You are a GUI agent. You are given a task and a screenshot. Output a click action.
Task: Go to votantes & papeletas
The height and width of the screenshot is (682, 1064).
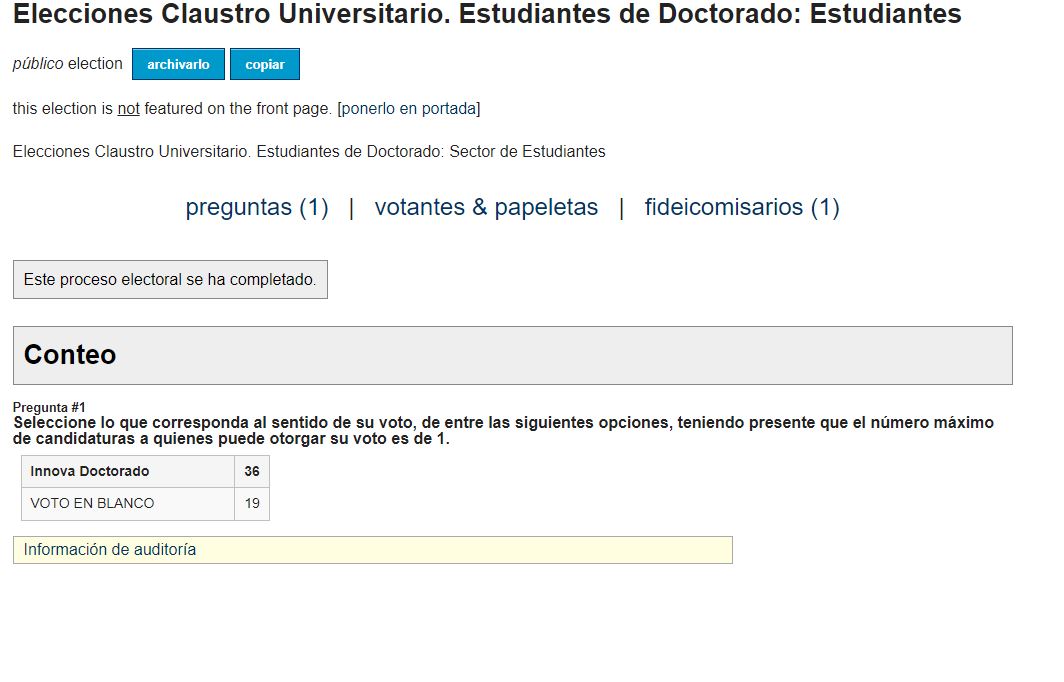[486, 207]
